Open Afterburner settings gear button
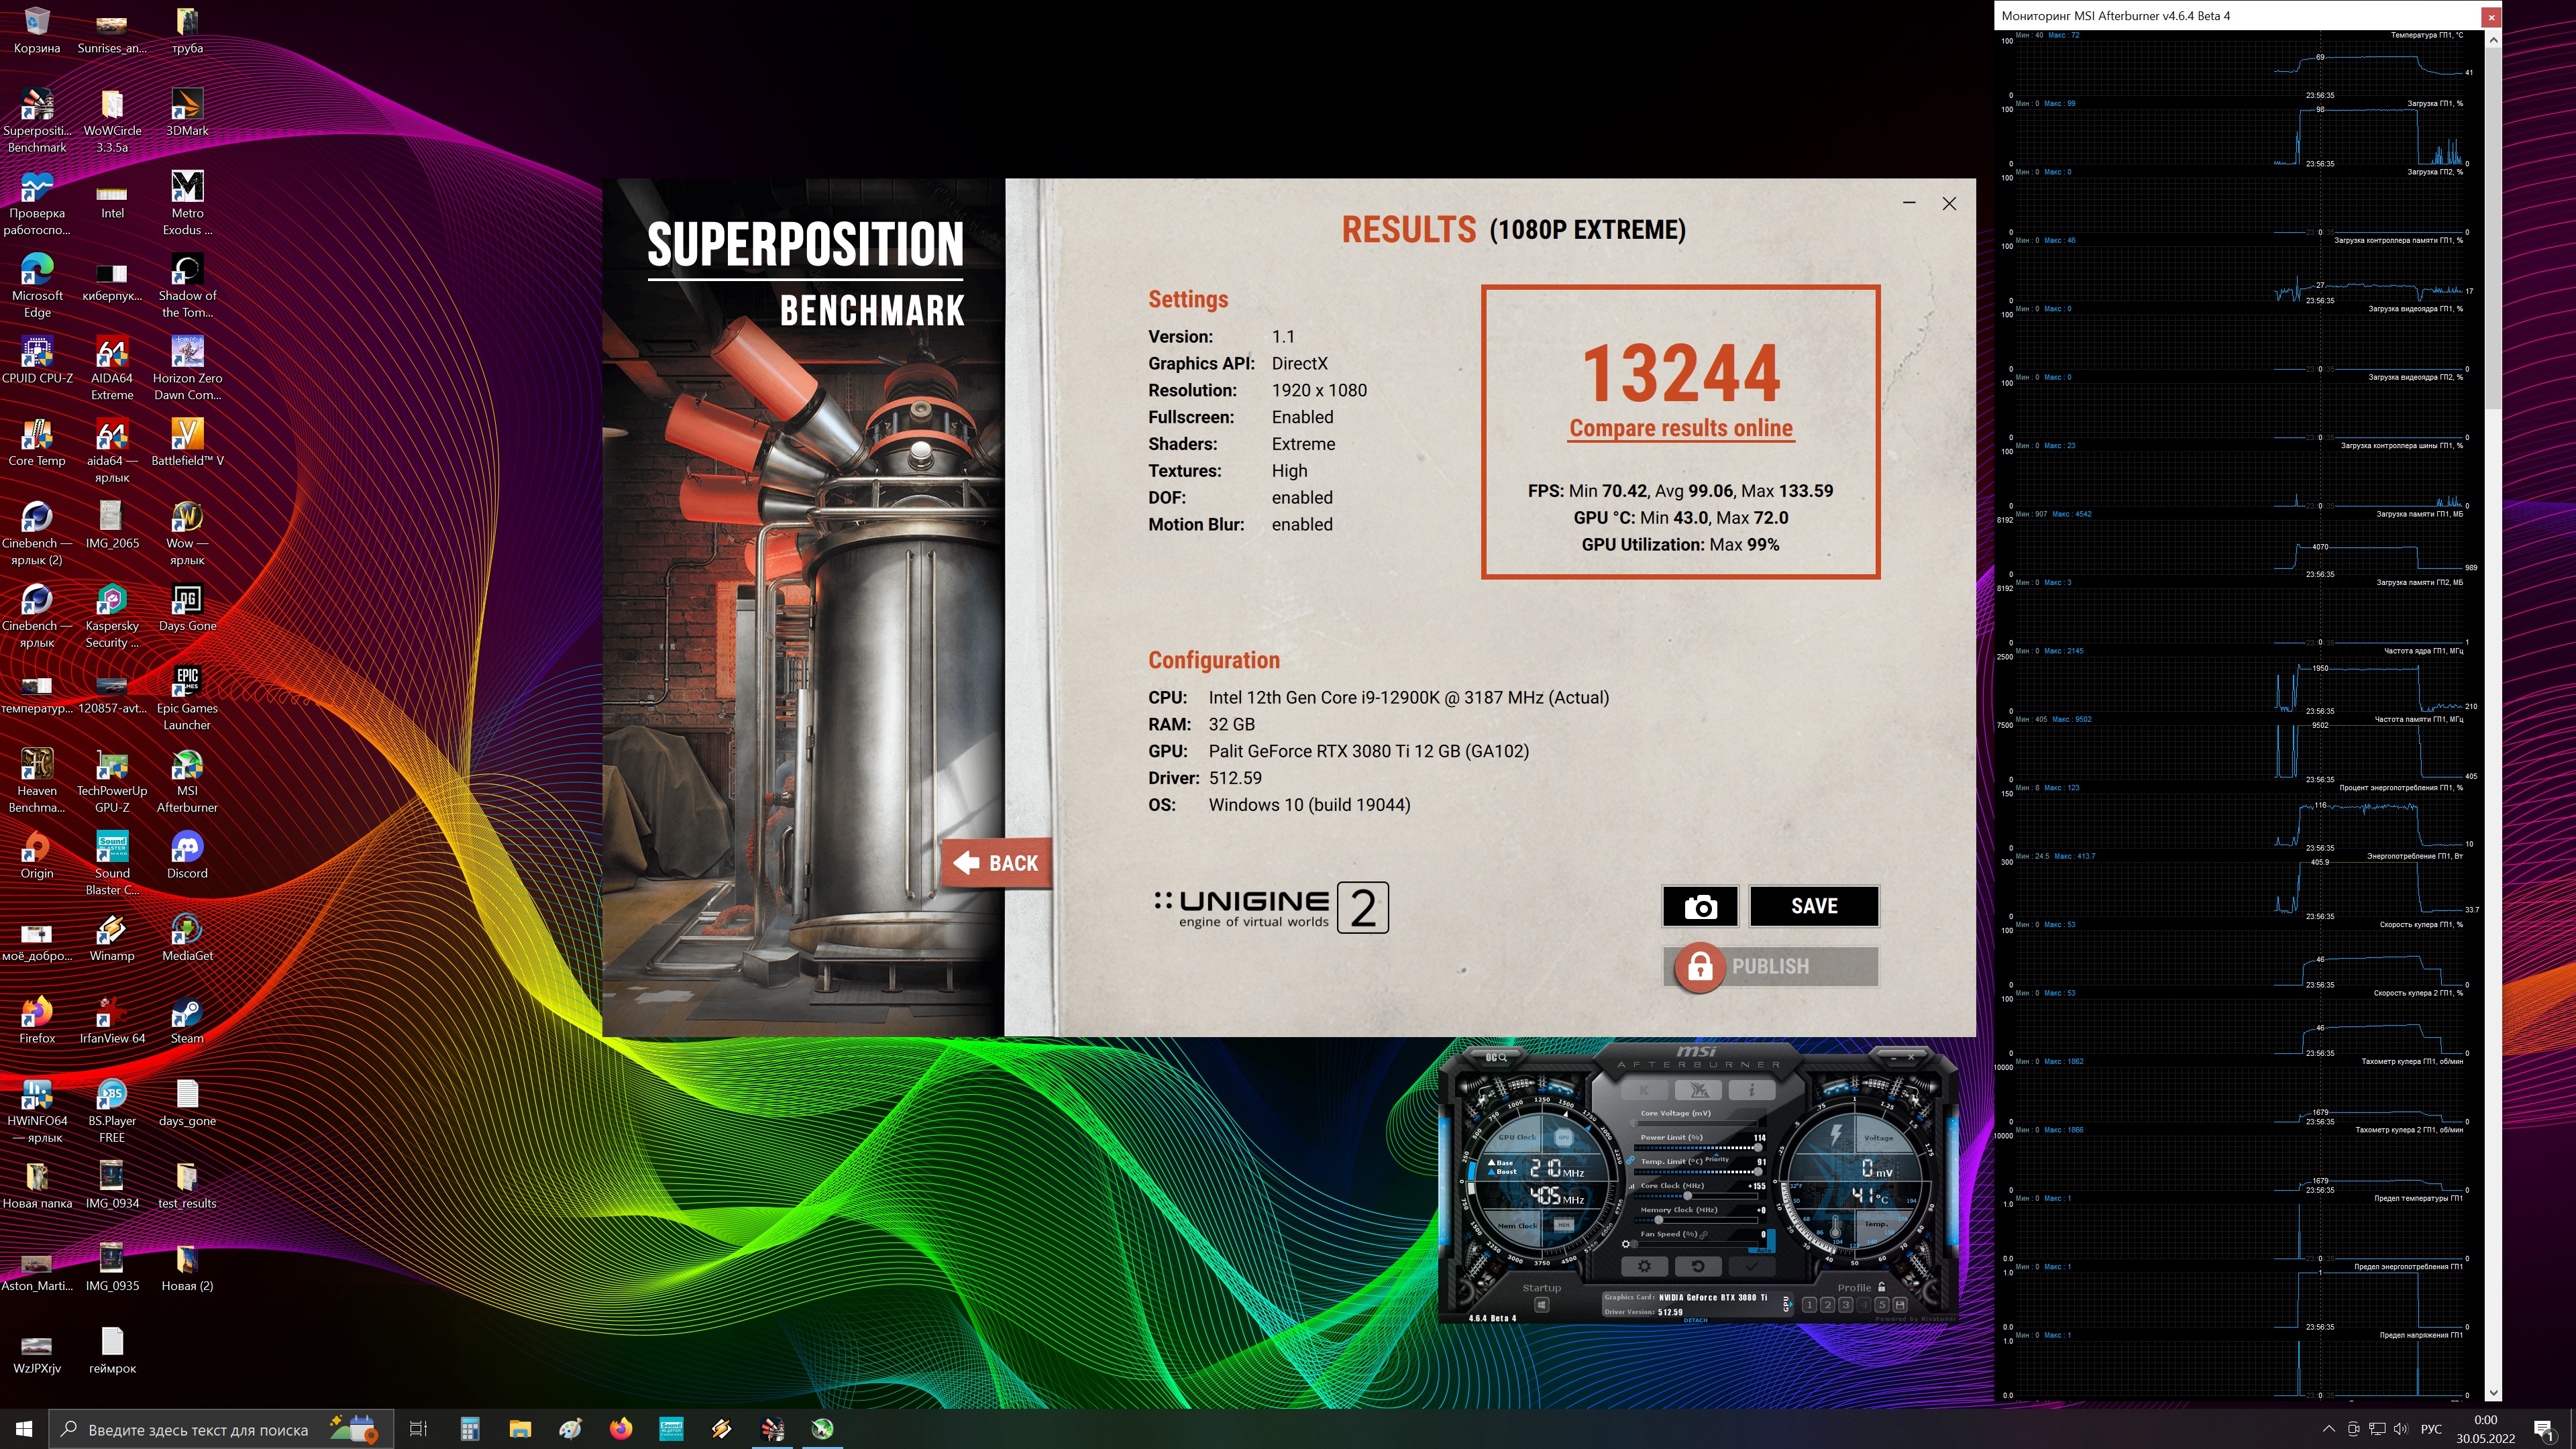Image resolution: width=2576 pixels, height=1449 pixels. pos(1645,1266)
